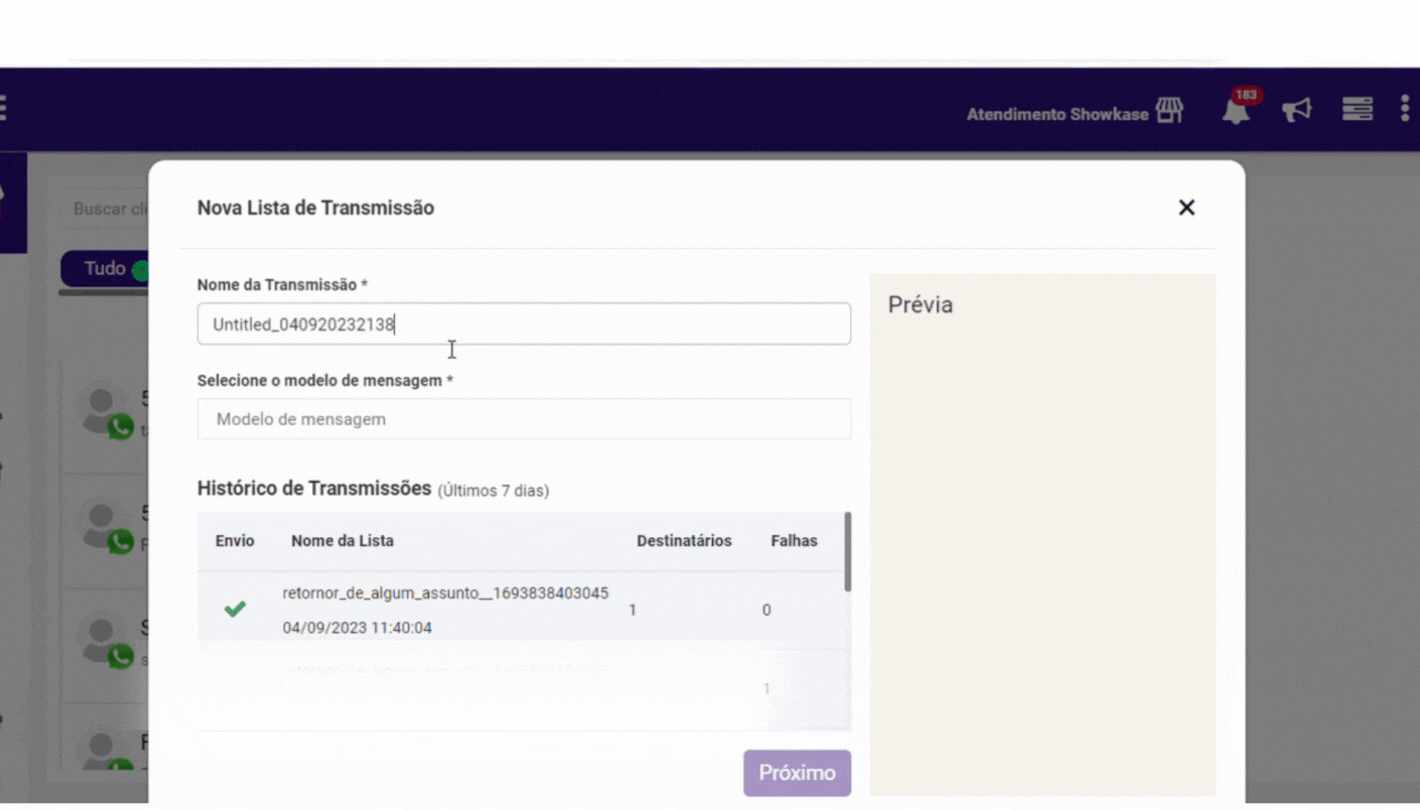Click the Falhas column header
1420x810 pixels.
[x=794, y=541]
